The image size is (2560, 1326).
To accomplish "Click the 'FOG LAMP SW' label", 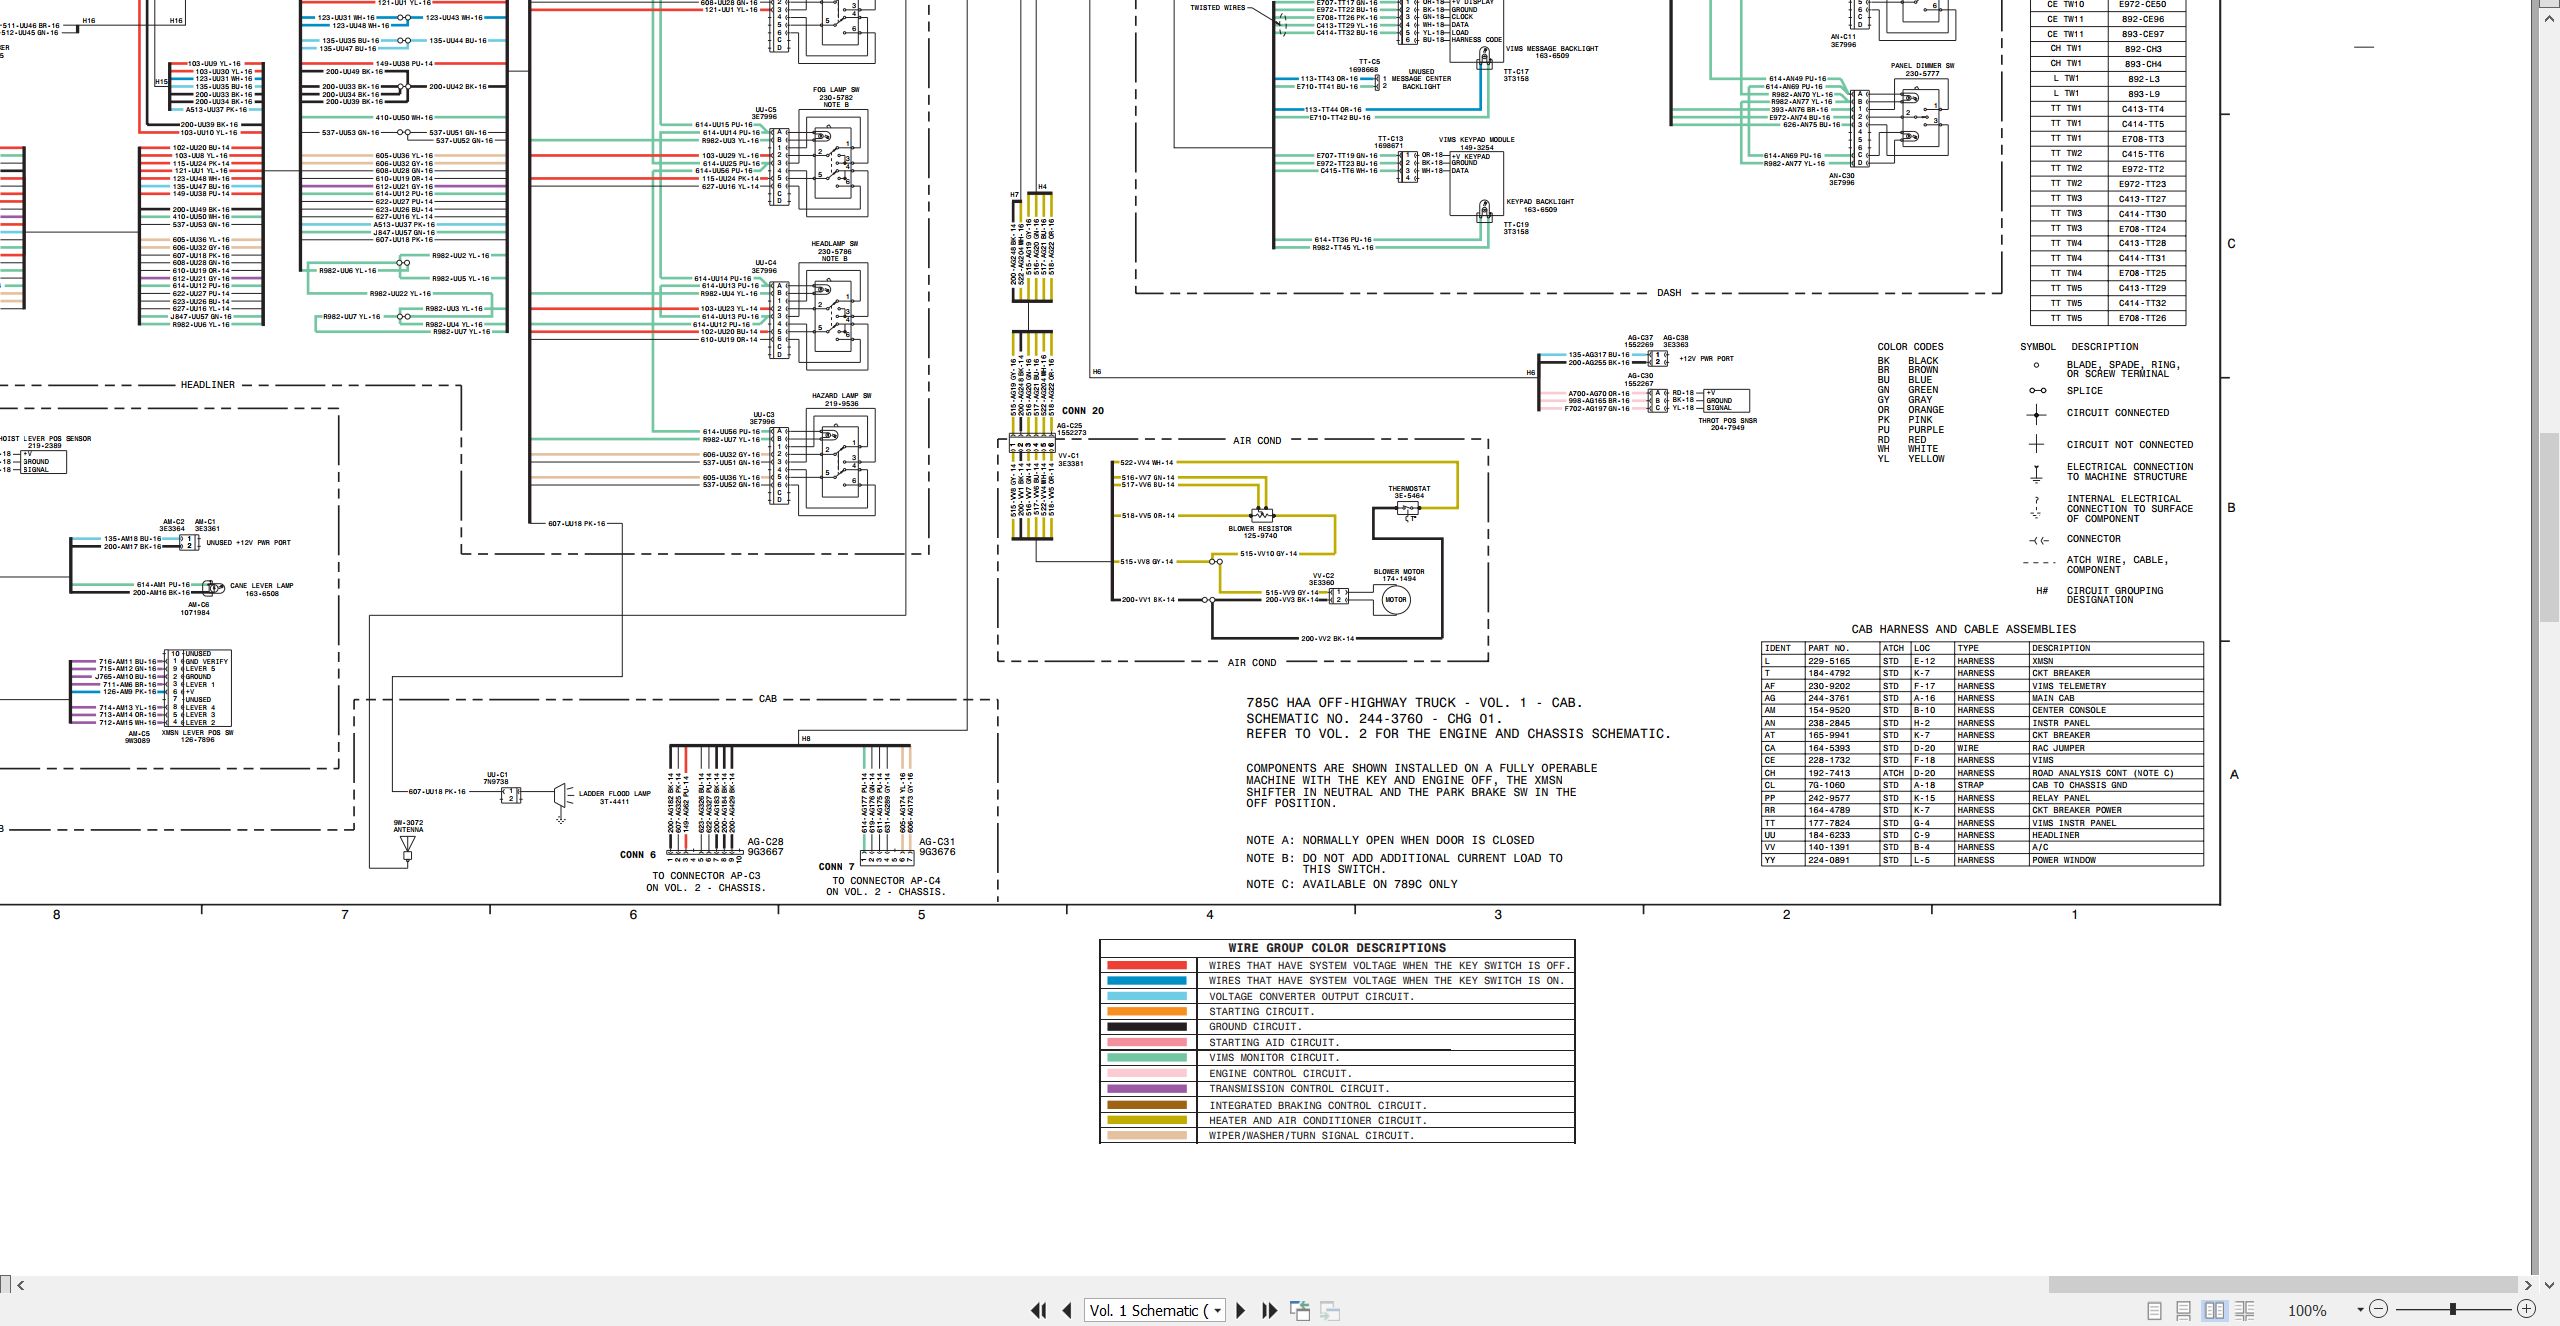I will coord(836,90).
